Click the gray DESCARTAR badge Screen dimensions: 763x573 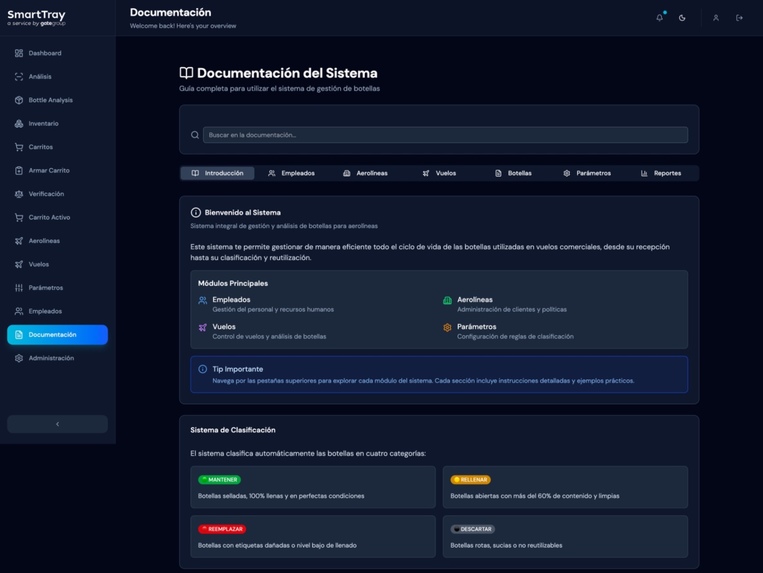click(x=472, y=529)
